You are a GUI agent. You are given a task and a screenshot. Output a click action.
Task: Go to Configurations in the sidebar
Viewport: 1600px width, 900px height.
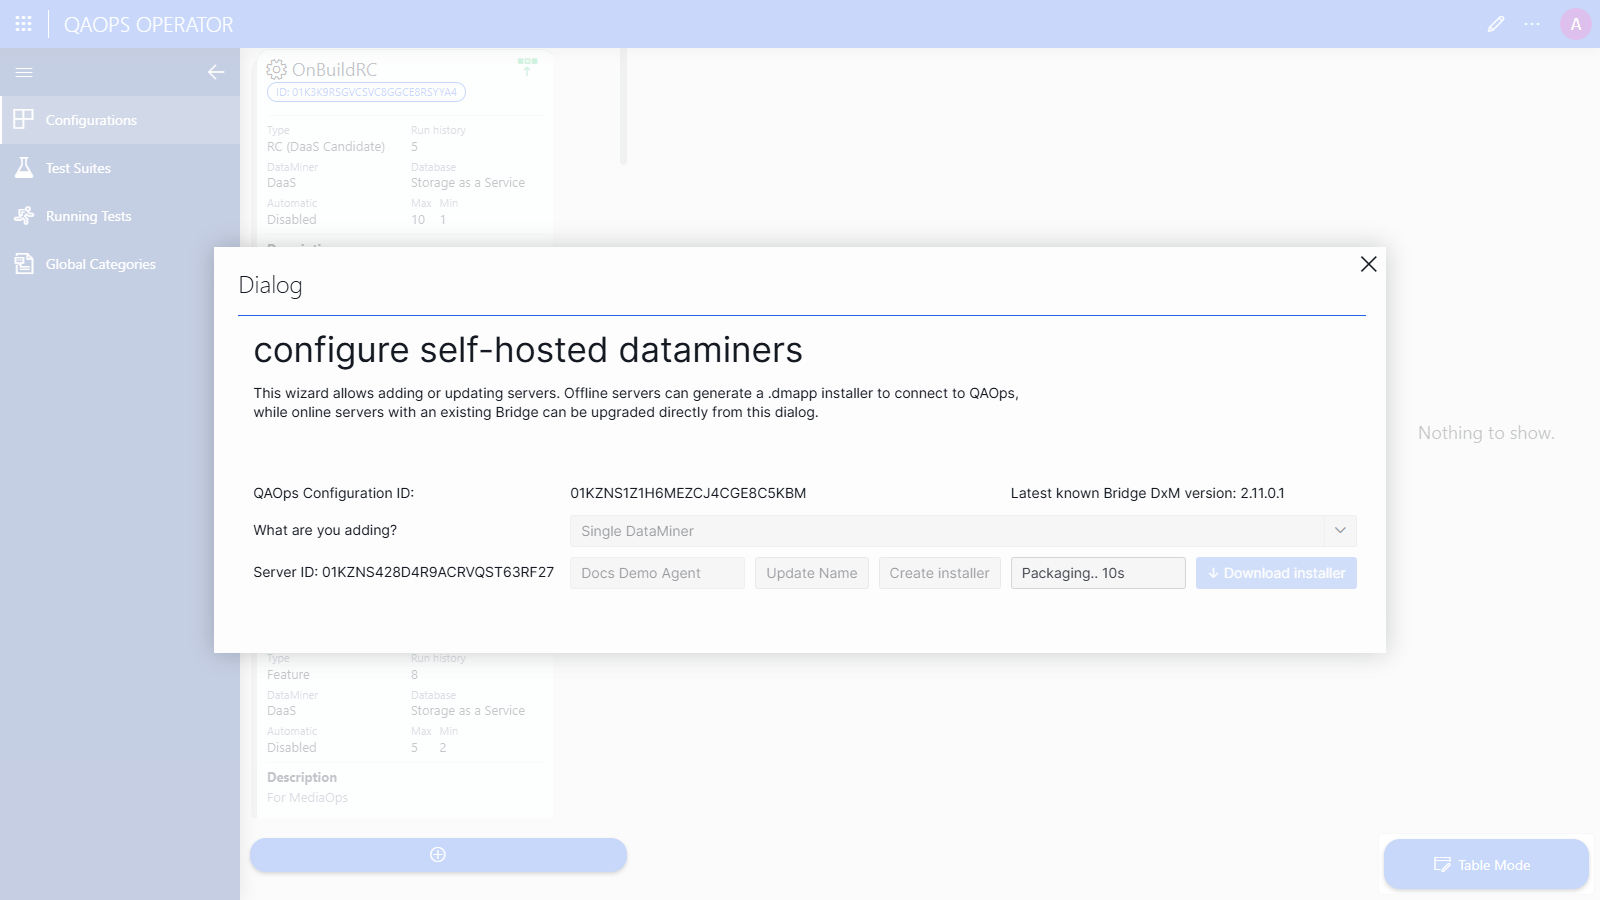coord(120,120)
